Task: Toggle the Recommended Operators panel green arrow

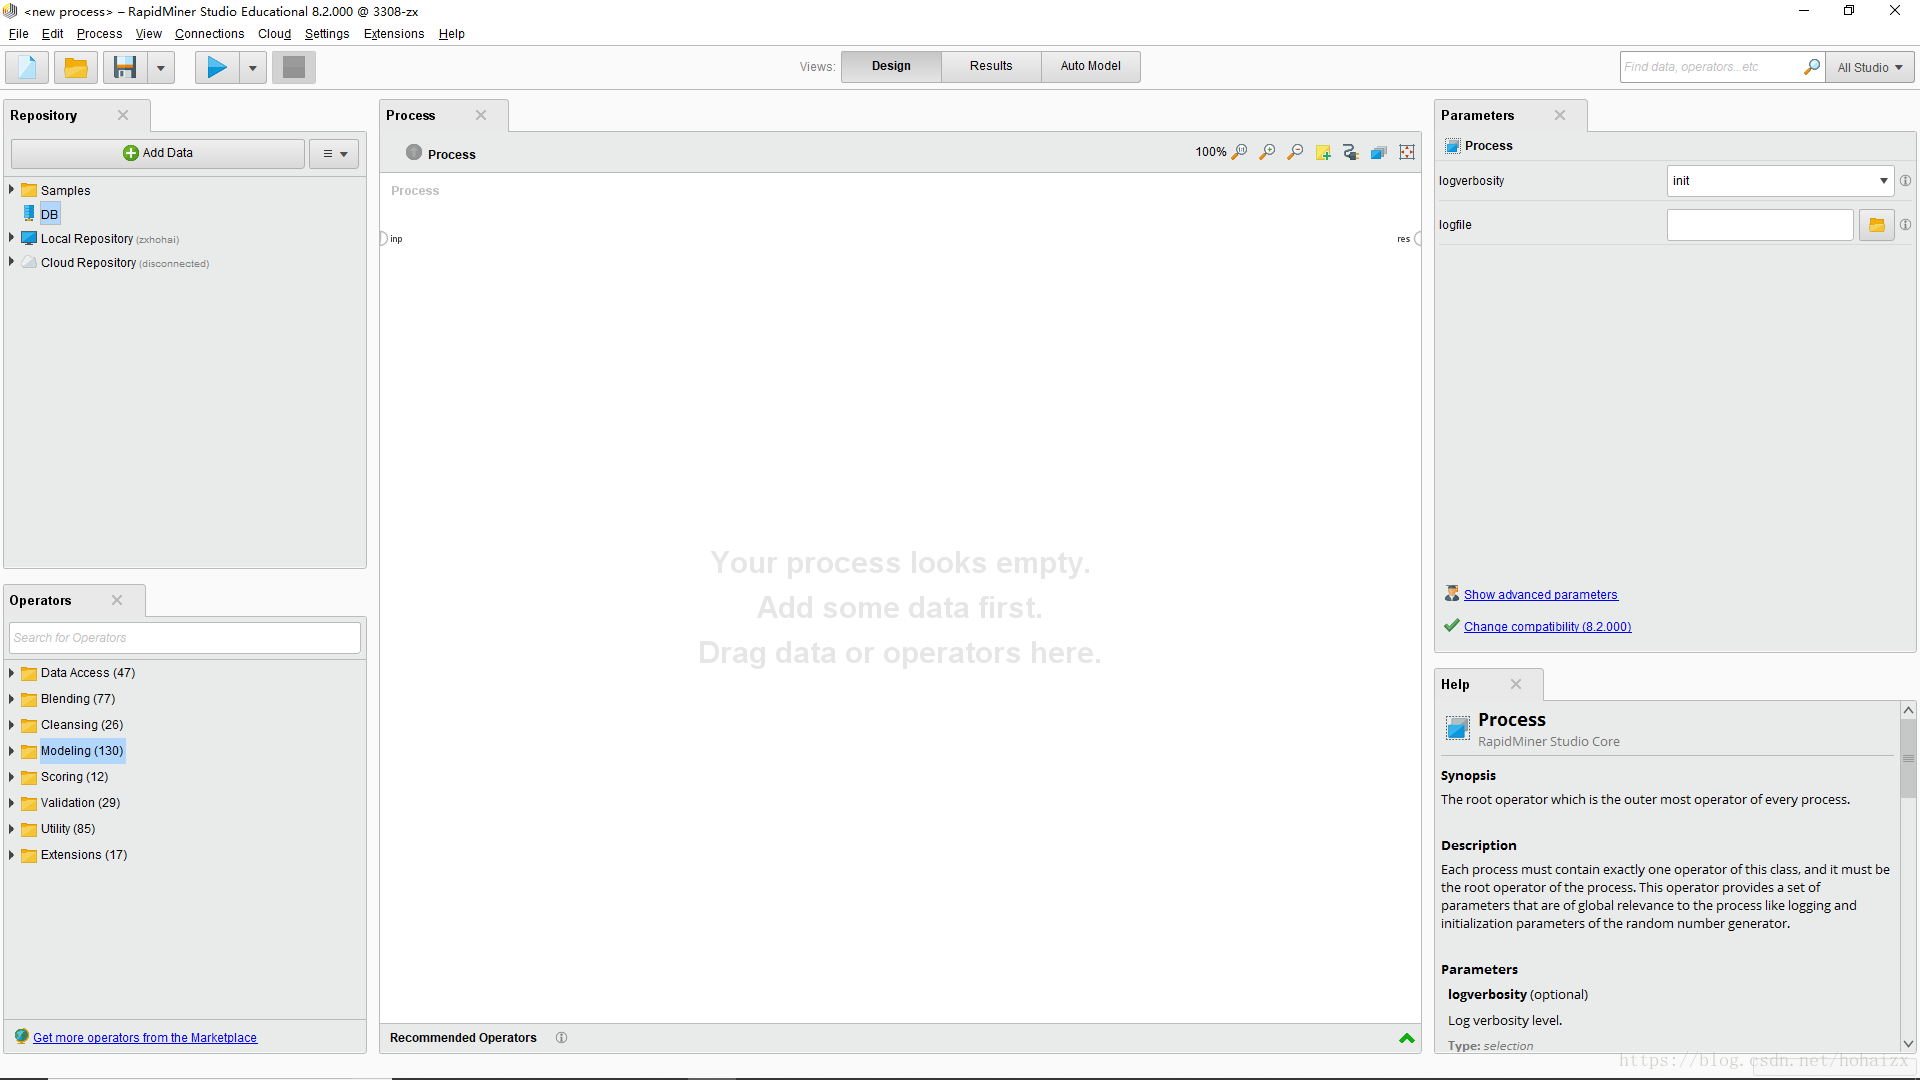Action: click(1407, 1038)
